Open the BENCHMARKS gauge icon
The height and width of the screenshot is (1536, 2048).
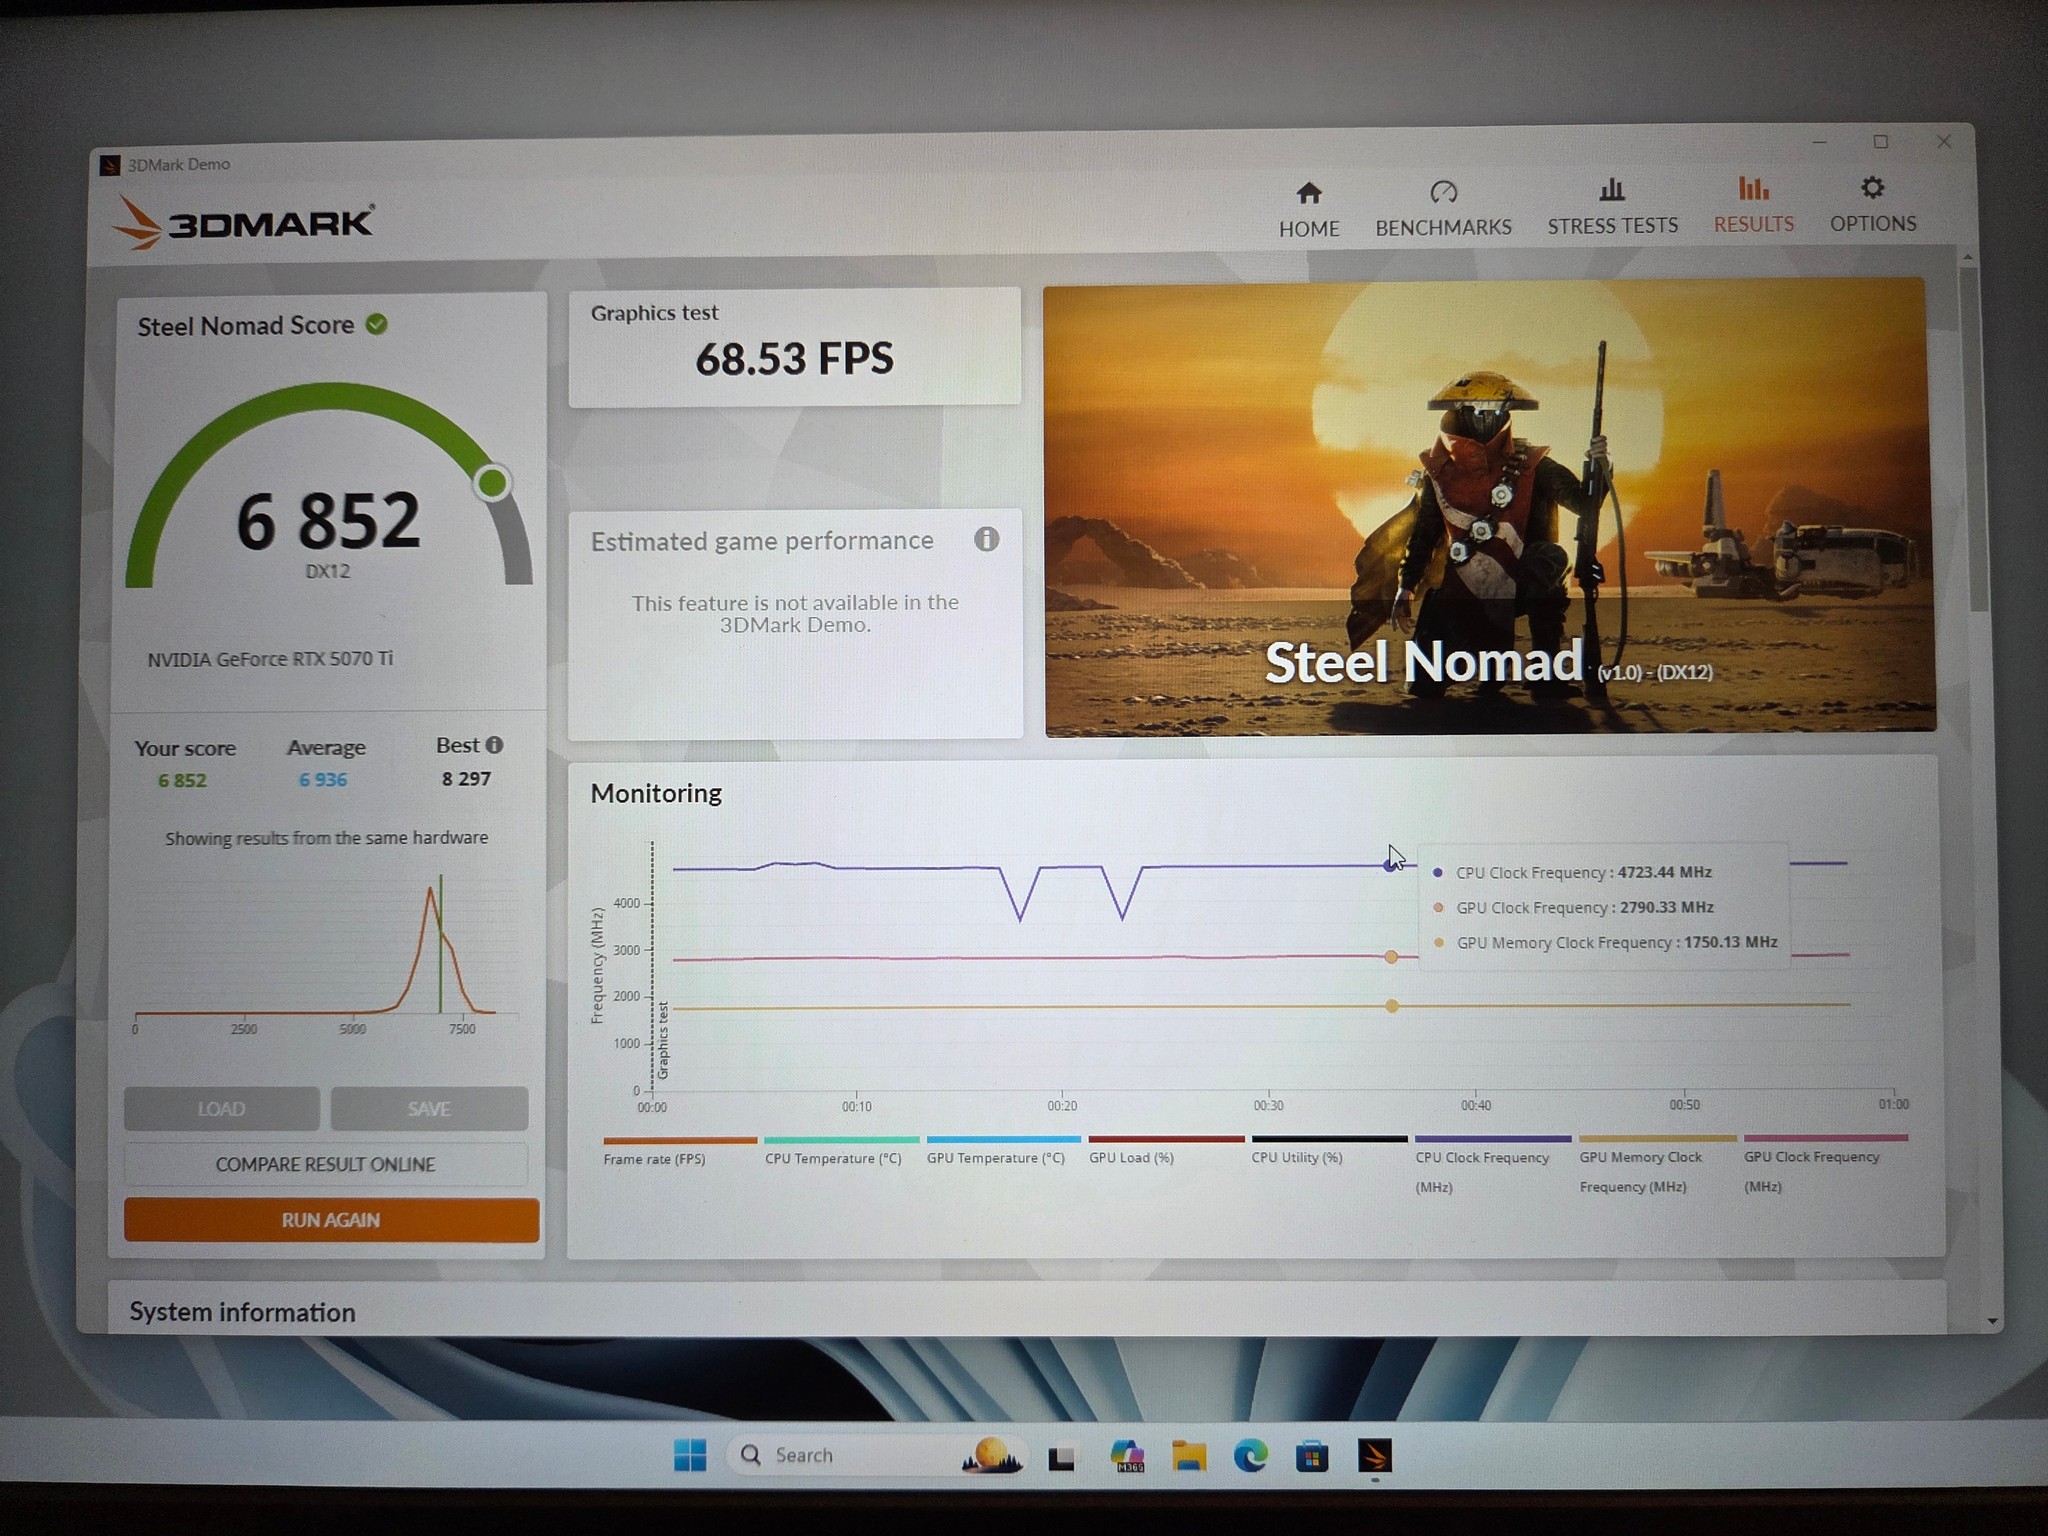coord(1443,191)
